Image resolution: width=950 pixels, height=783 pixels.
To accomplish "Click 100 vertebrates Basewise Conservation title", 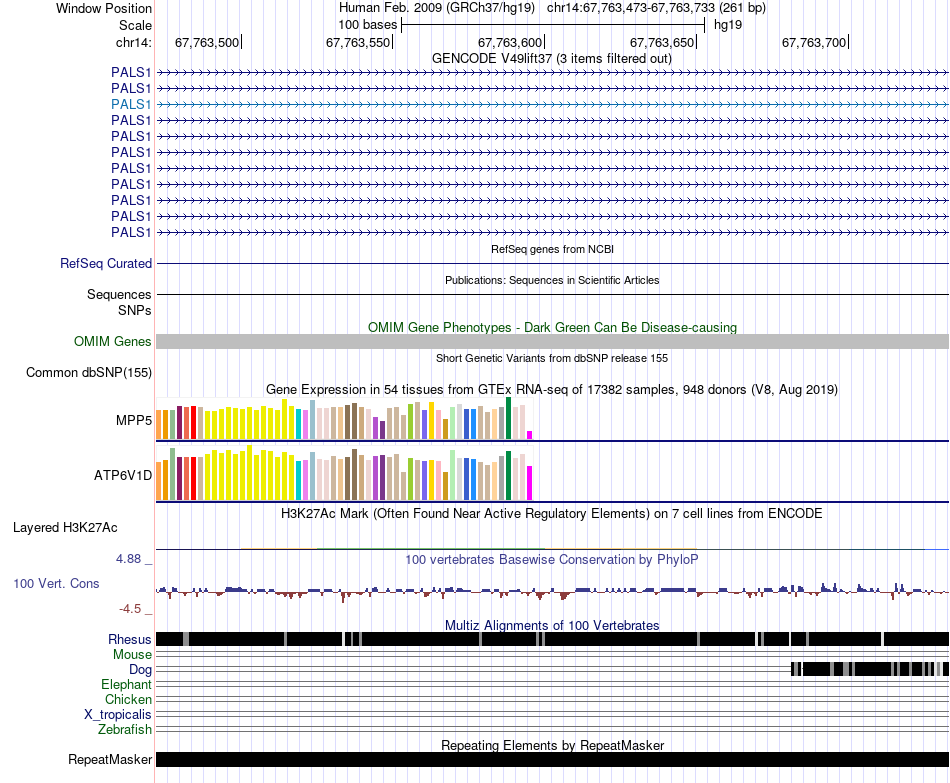I will 552,559.
